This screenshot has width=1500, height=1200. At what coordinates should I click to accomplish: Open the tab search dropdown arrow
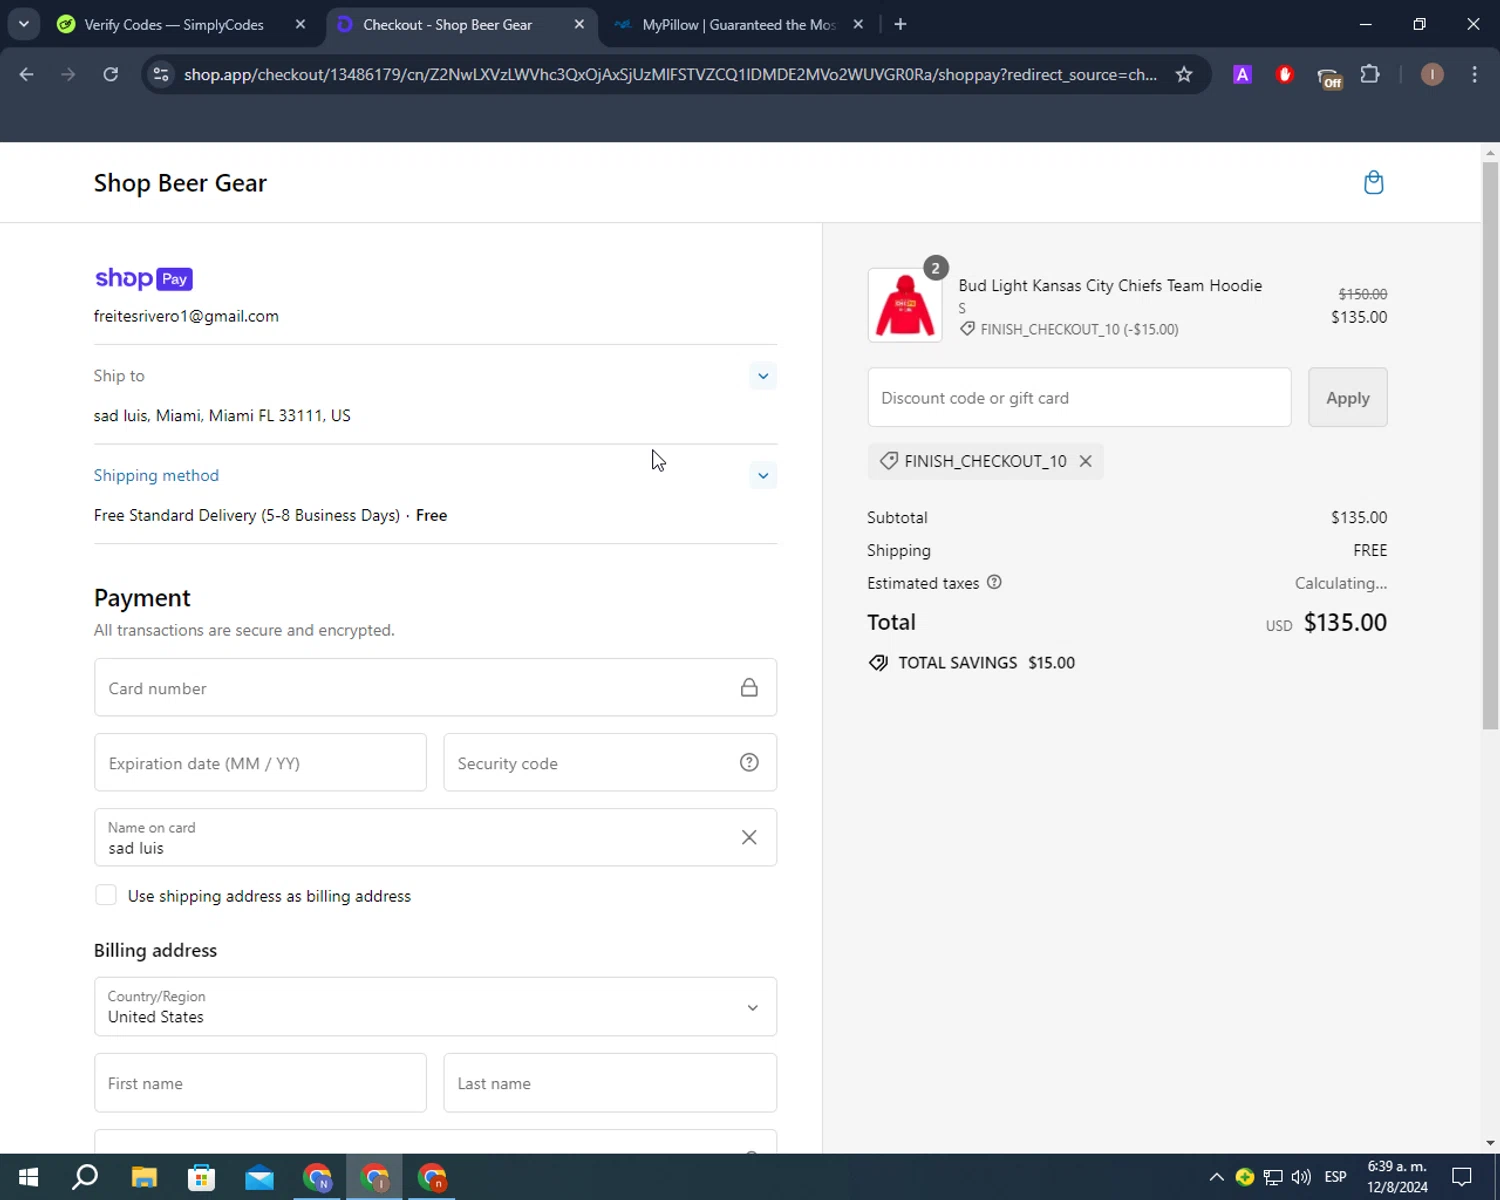click(23, 24)
